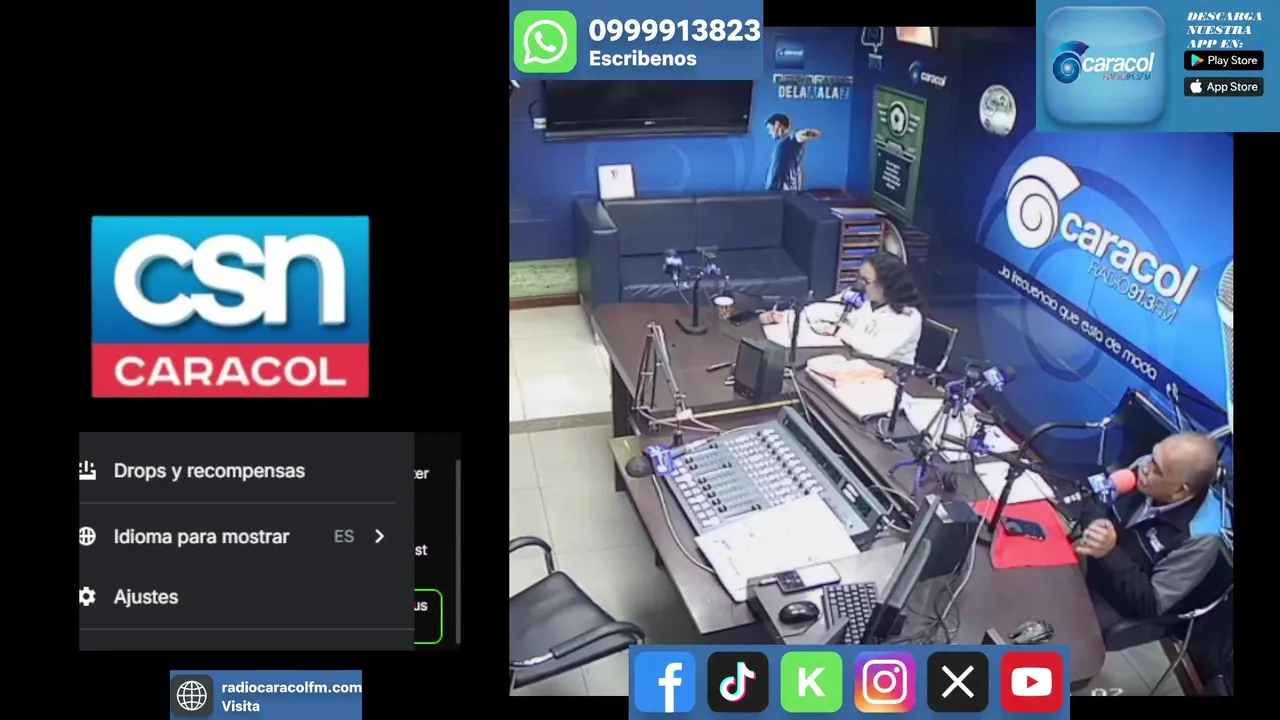The height and width of the screenshot is (720, 1280).
Task: Click the website globe icon
Action: click(x=192, y=695)
